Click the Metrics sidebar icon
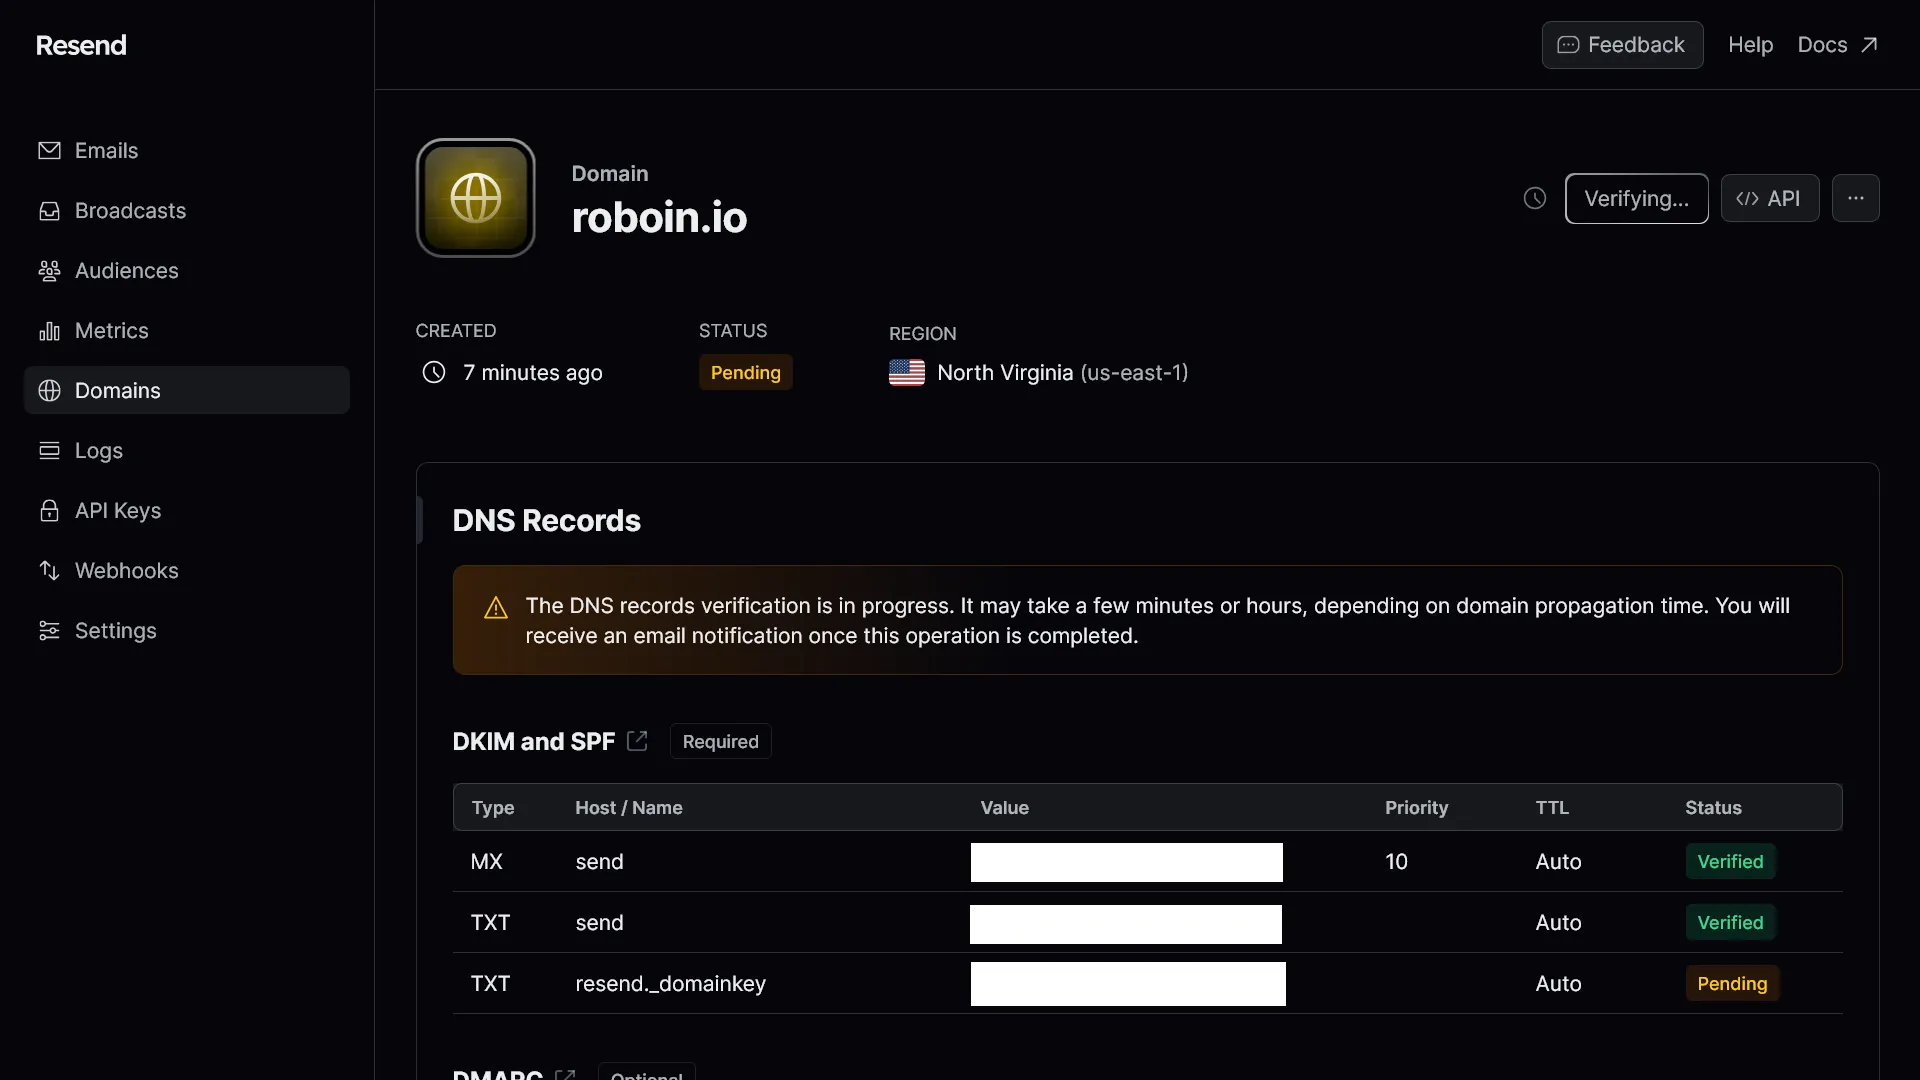The image size is (1920, 1080). coord(49,330)
